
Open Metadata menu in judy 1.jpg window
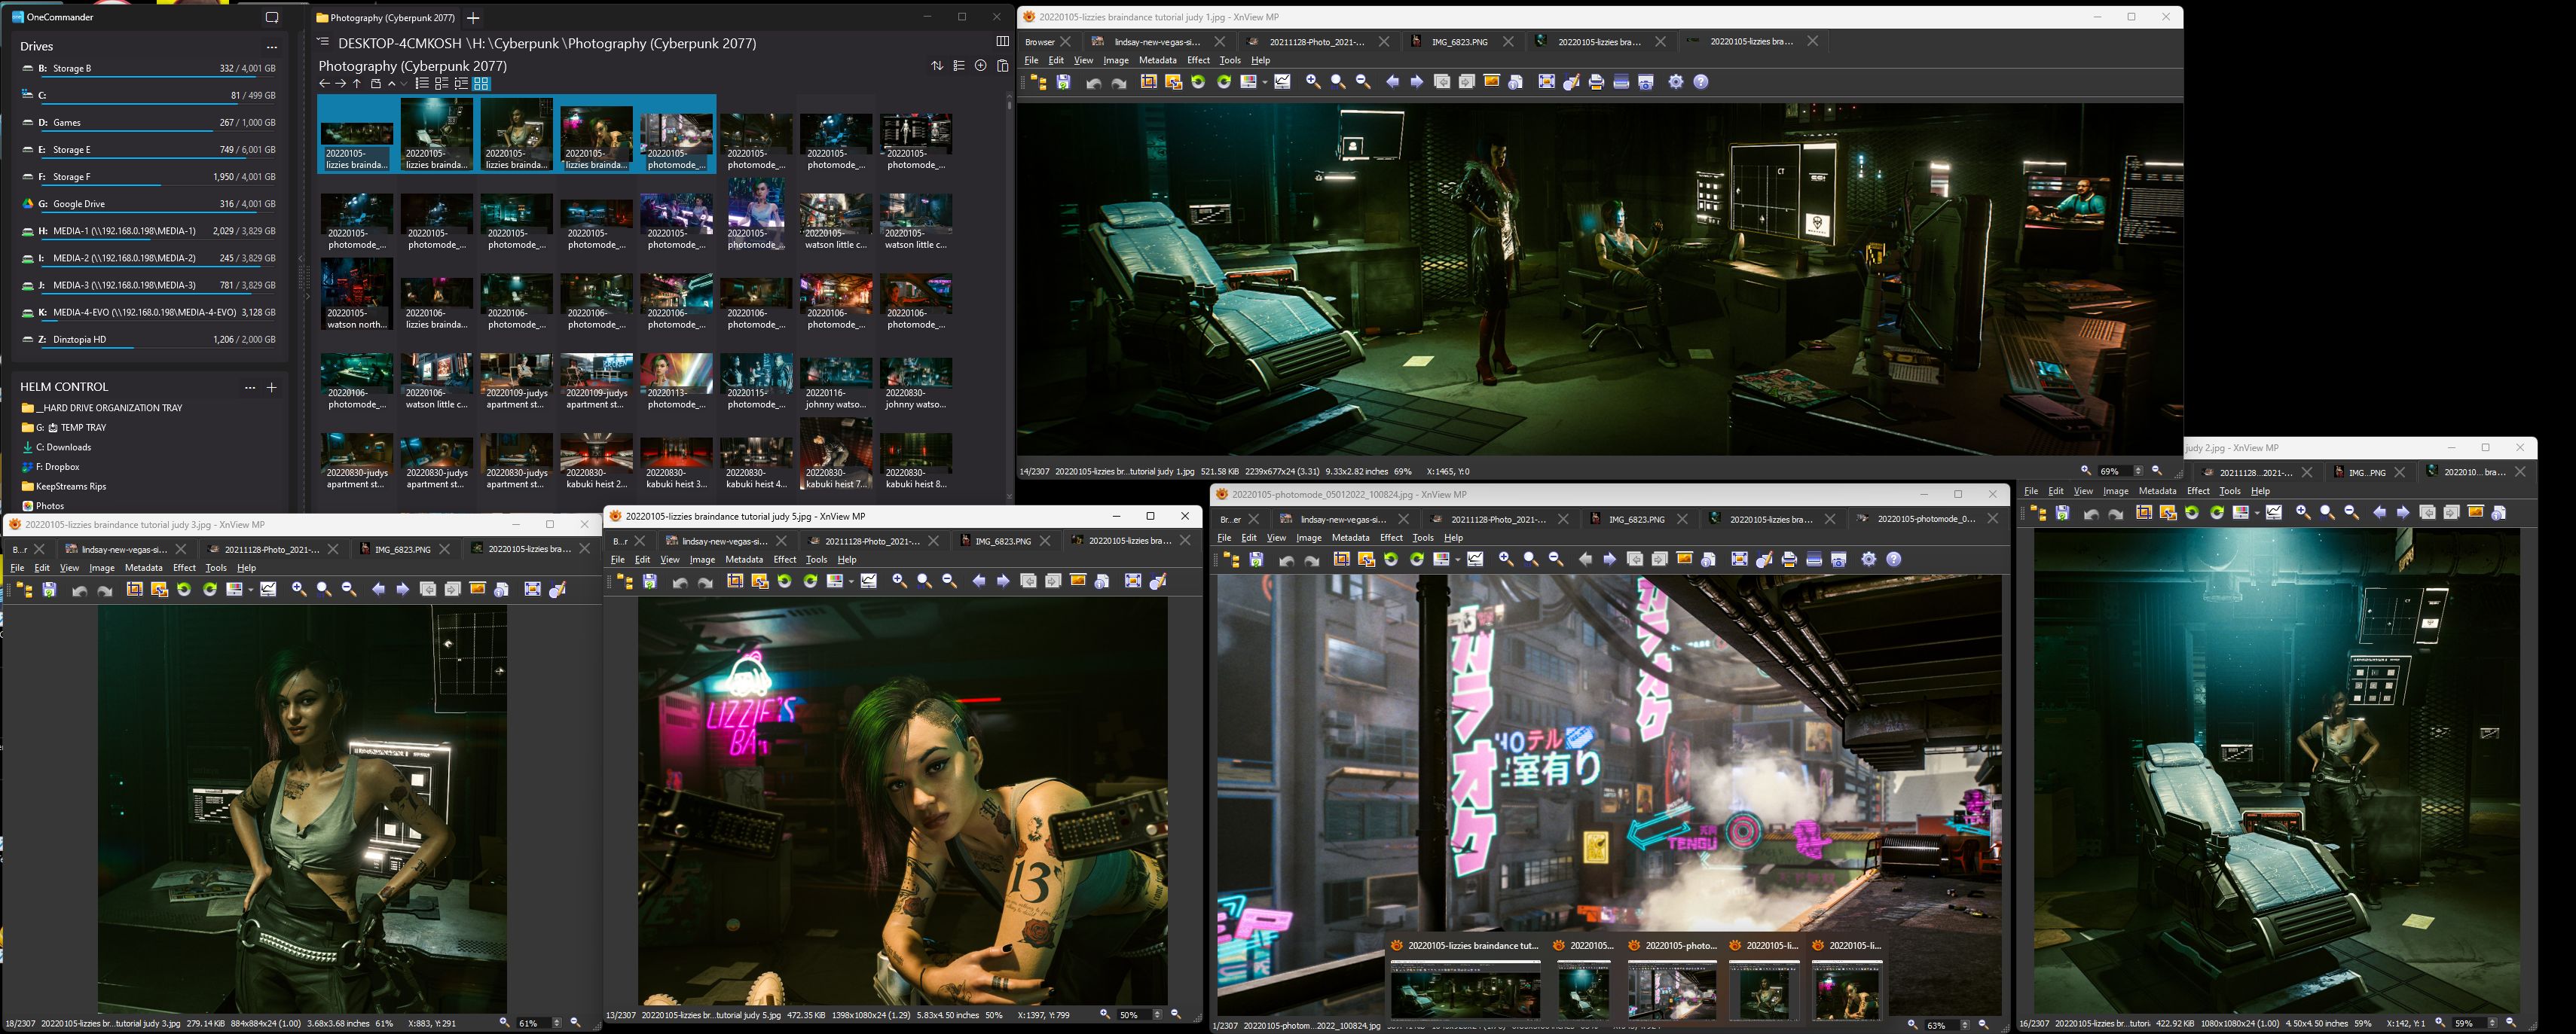pyautogui.click(x=1157, y=60)
